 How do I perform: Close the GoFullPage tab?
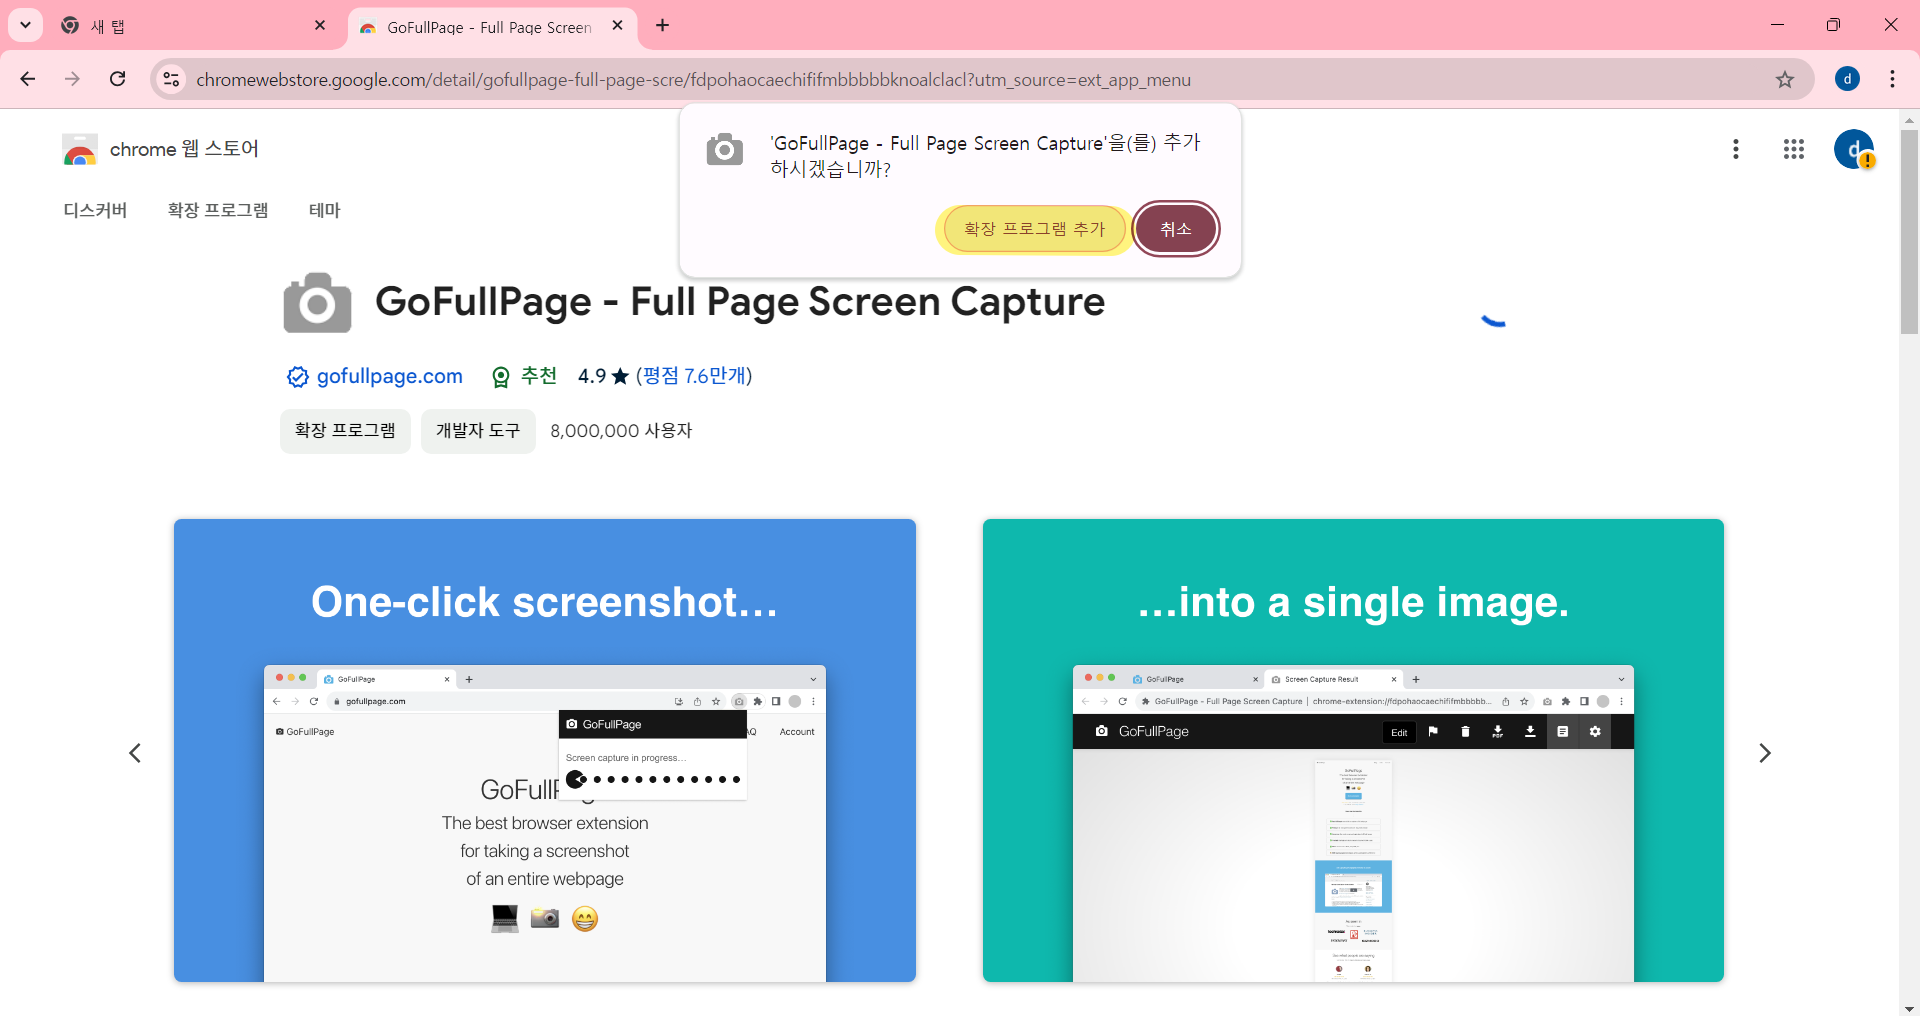point(617,26)
